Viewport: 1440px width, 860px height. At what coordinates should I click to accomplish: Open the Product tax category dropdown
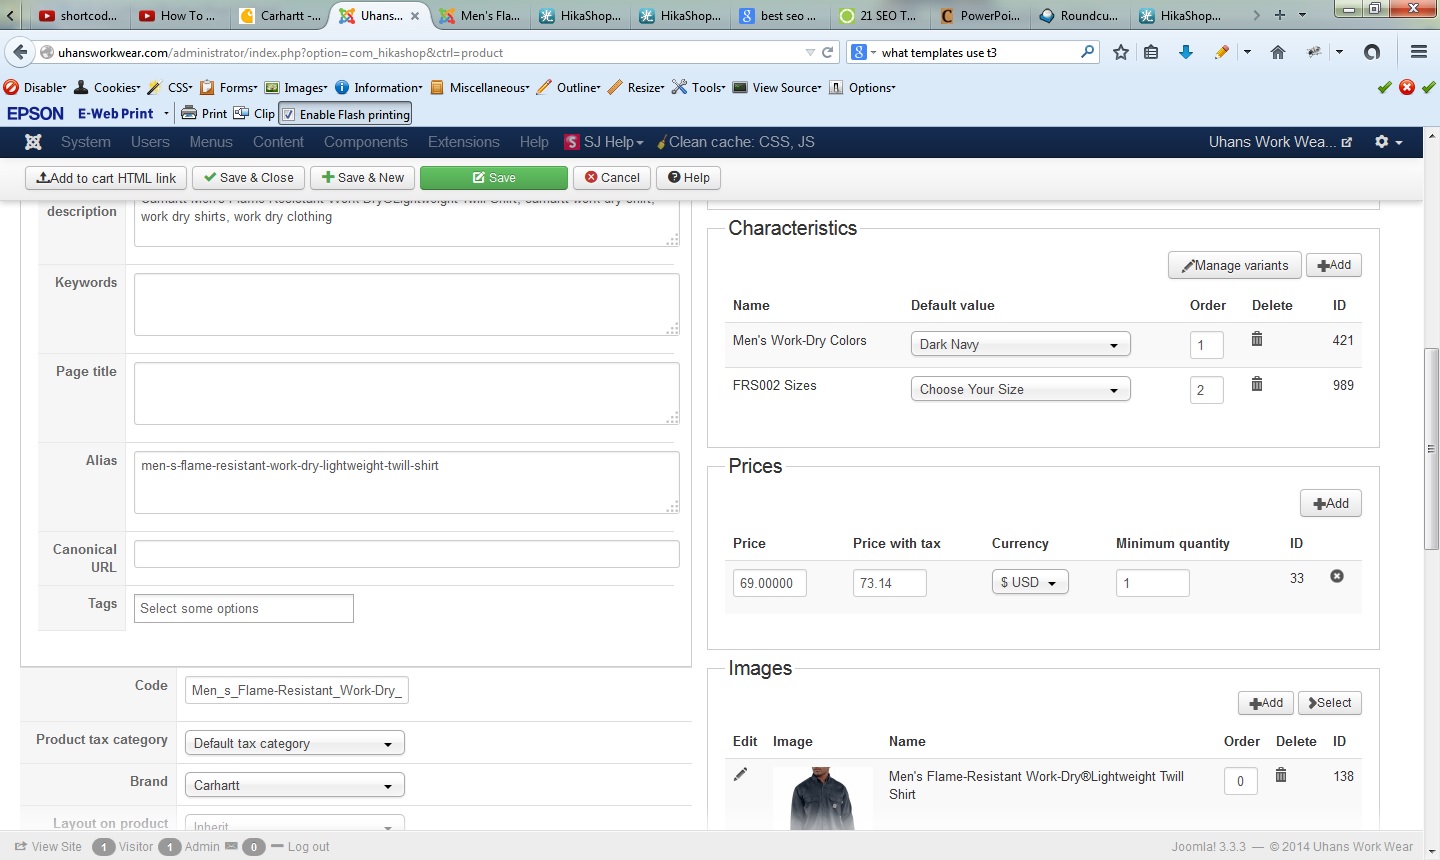(x=295, y=743)
